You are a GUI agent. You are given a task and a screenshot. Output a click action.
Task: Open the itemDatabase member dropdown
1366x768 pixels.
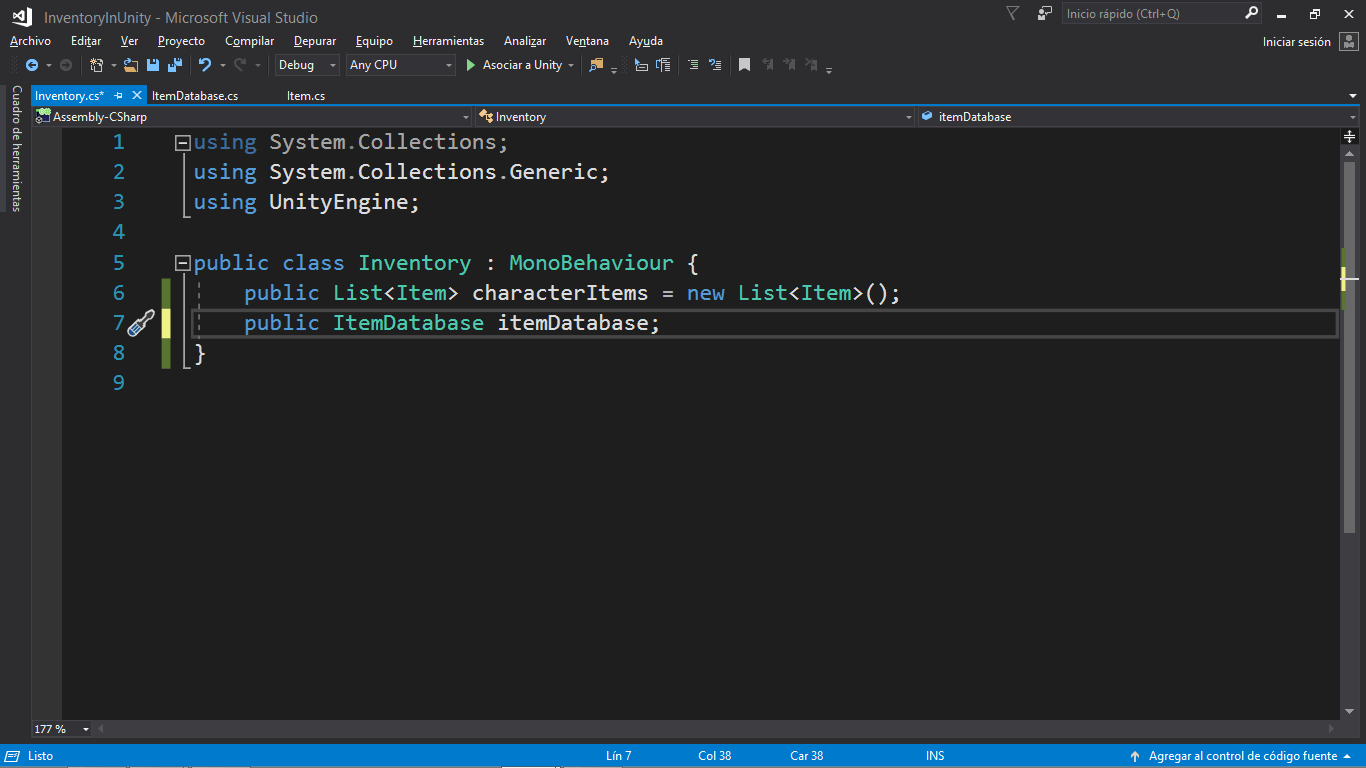[1138, 117]
